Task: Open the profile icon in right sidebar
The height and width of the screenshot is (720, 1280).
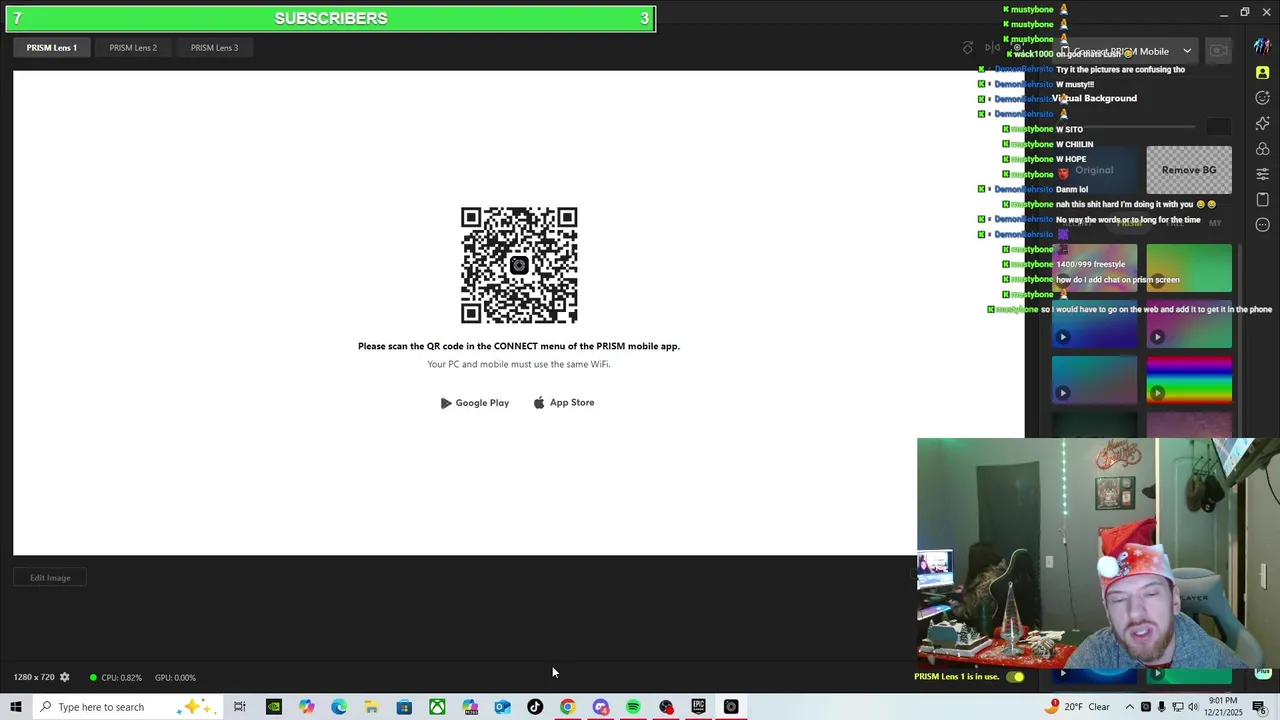Action: tap(1263, 73)
